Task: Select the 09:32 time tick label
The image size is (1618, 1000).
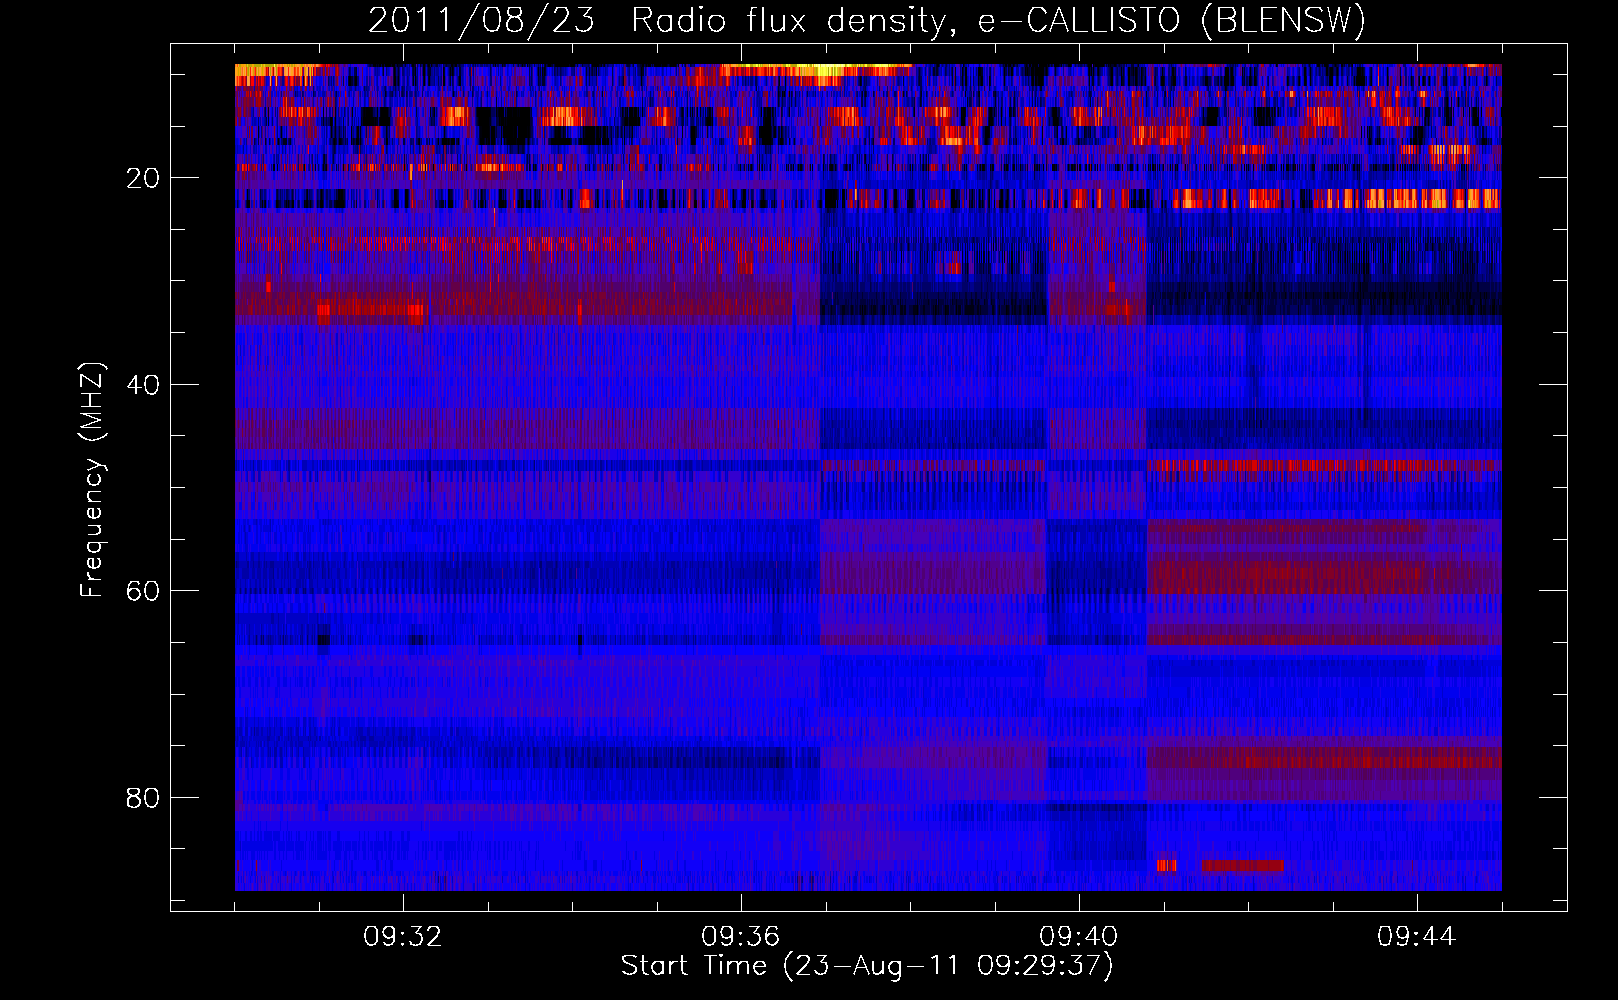Action: coord(403,937)
